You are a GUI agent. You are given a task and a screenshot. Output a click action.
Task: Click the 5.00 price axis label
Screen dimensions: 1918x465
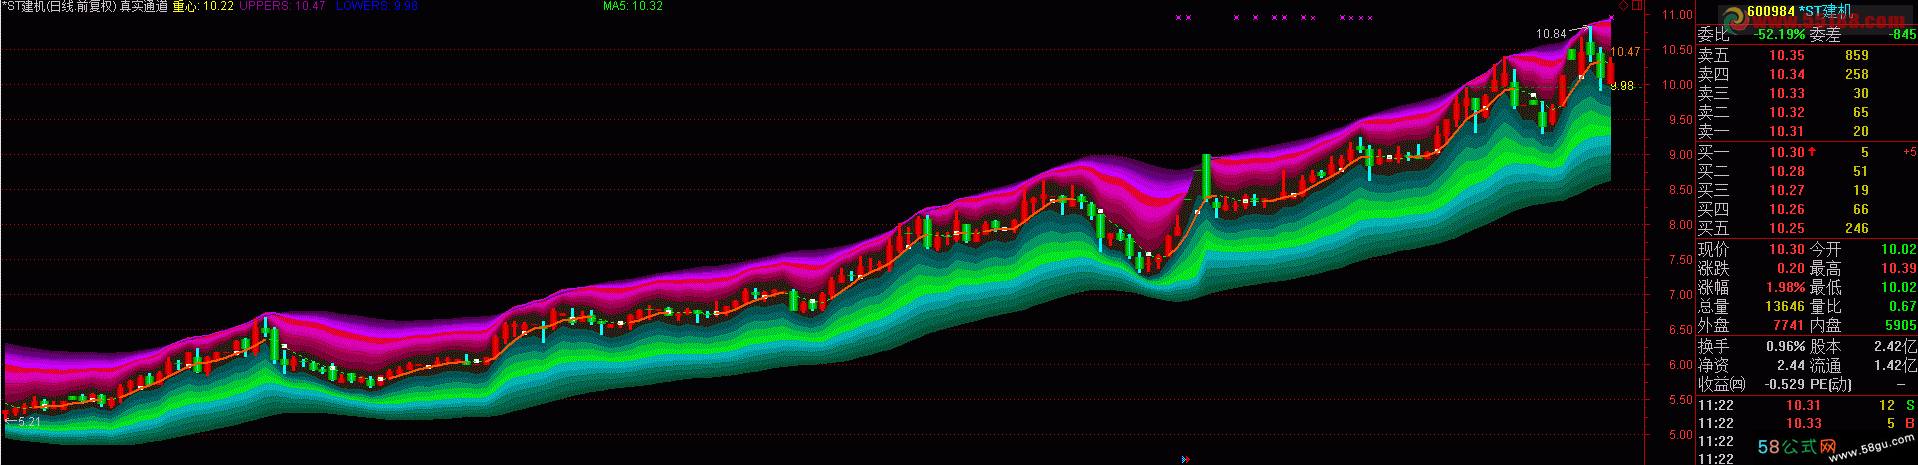1681,435
